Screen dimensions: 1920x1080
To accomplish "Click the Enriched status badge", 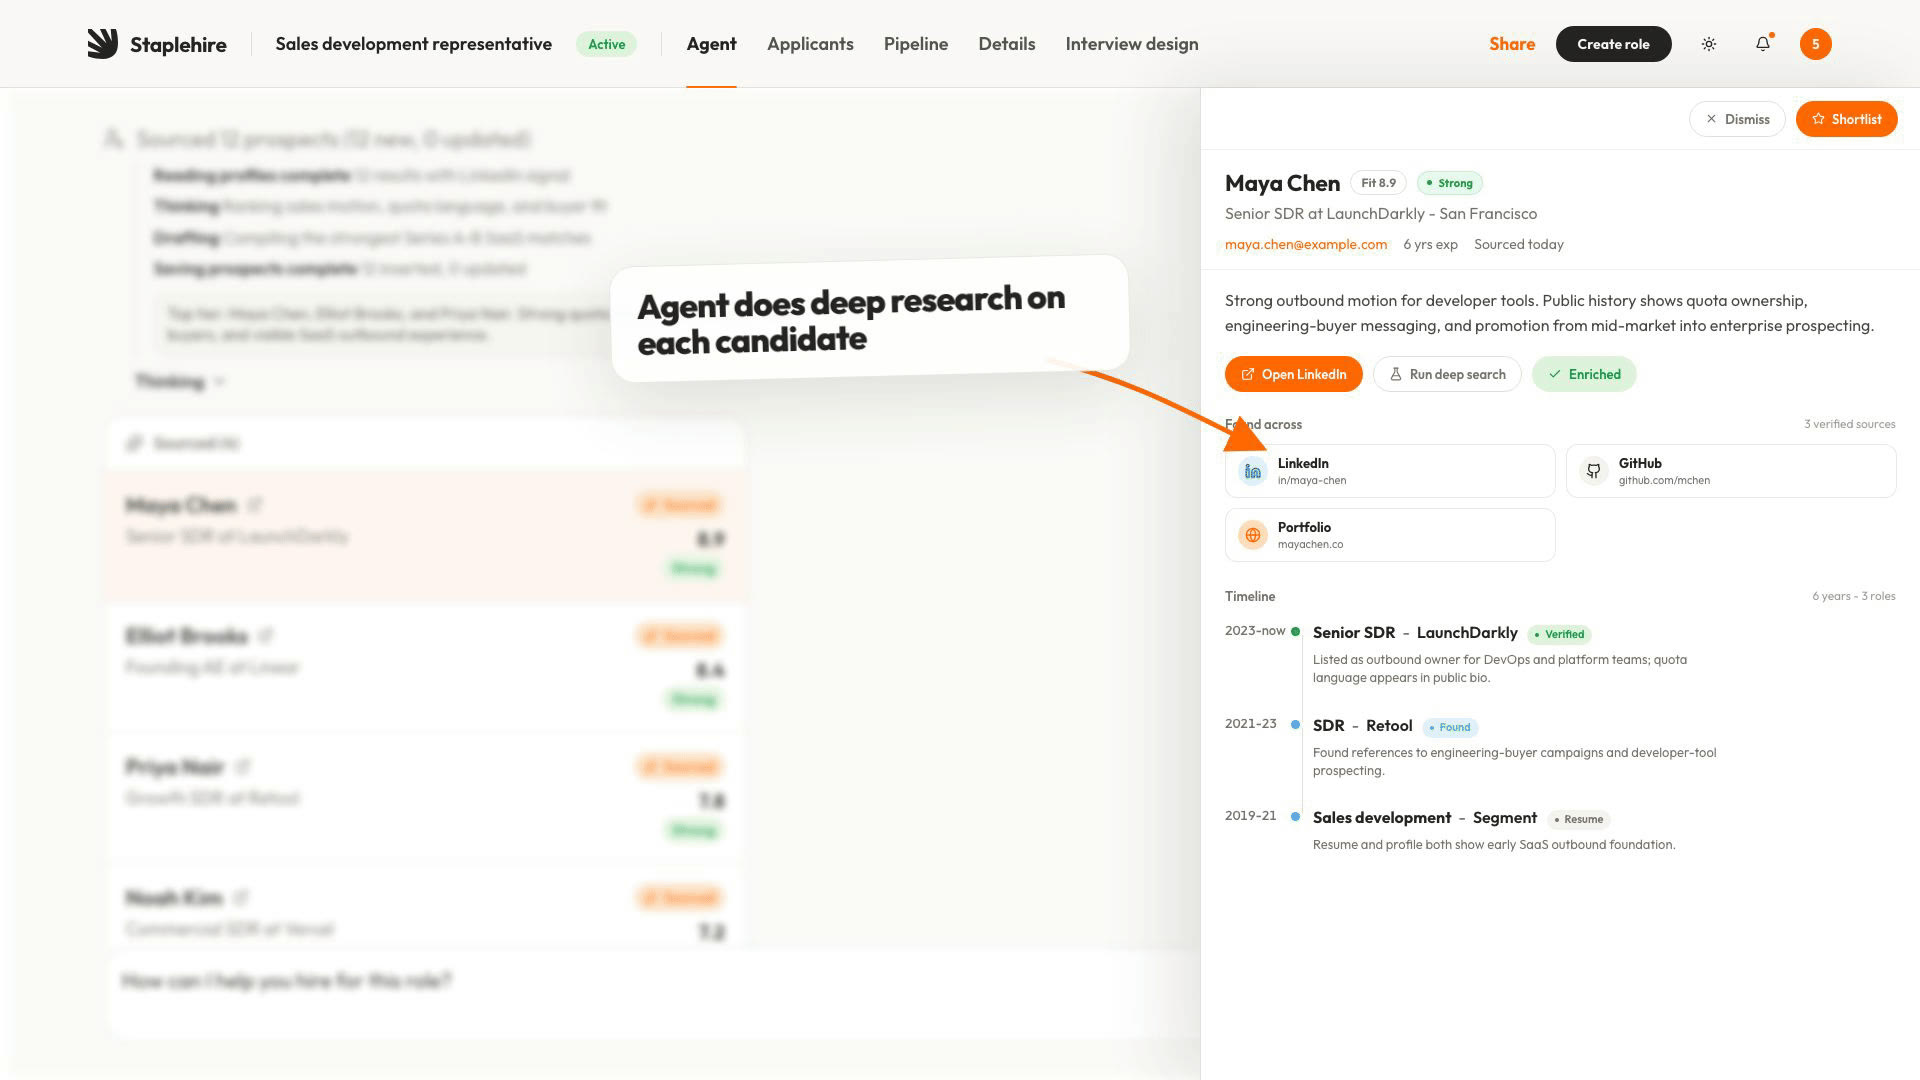I will pyautogui.click(x=1584, y=374).
